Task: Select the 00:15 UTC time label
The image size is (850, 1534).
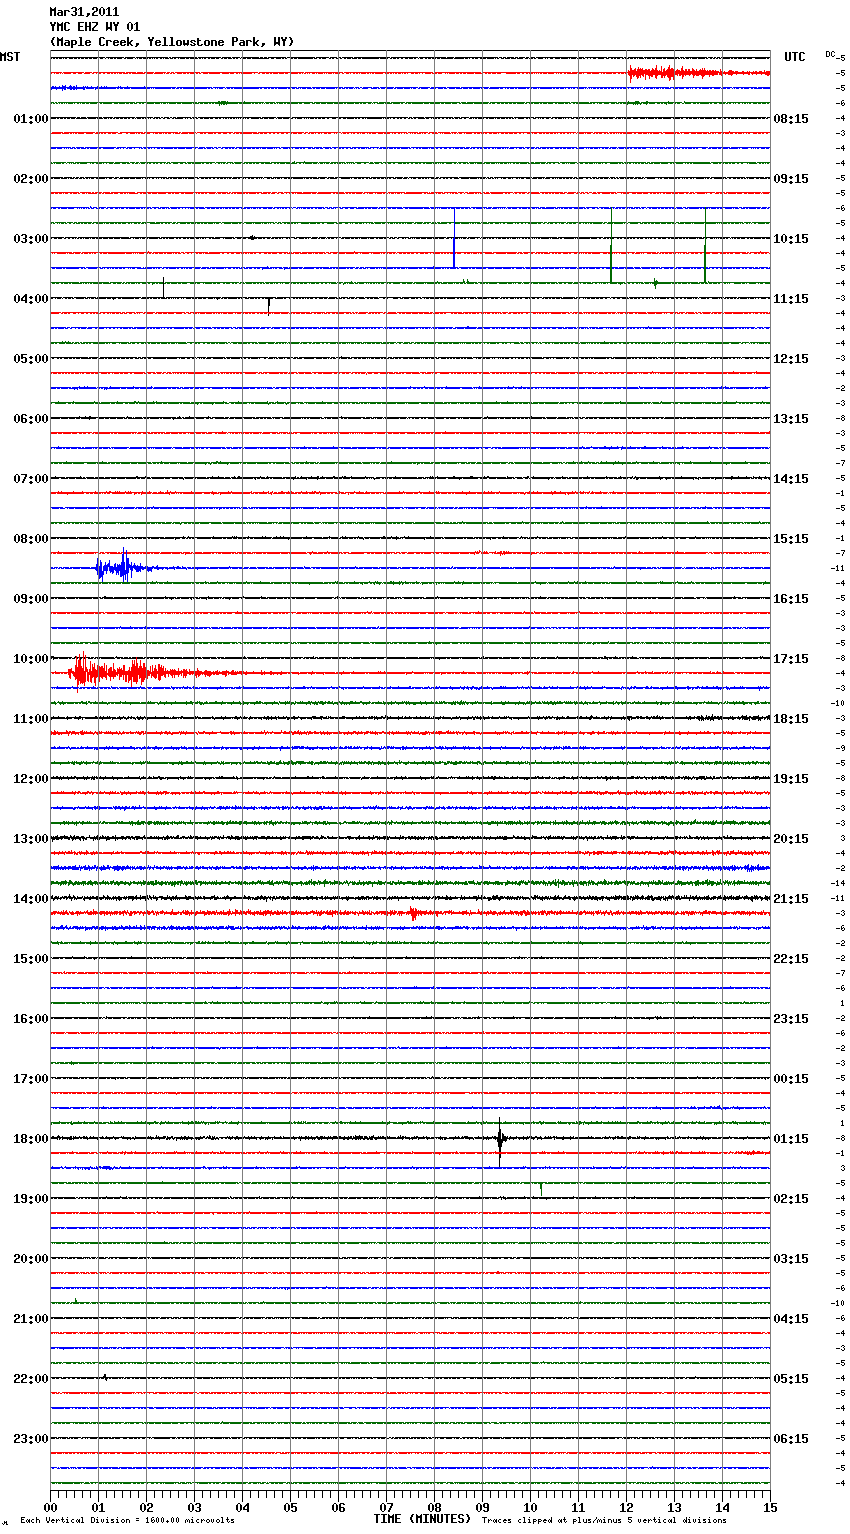Action: click(791, 1079)
